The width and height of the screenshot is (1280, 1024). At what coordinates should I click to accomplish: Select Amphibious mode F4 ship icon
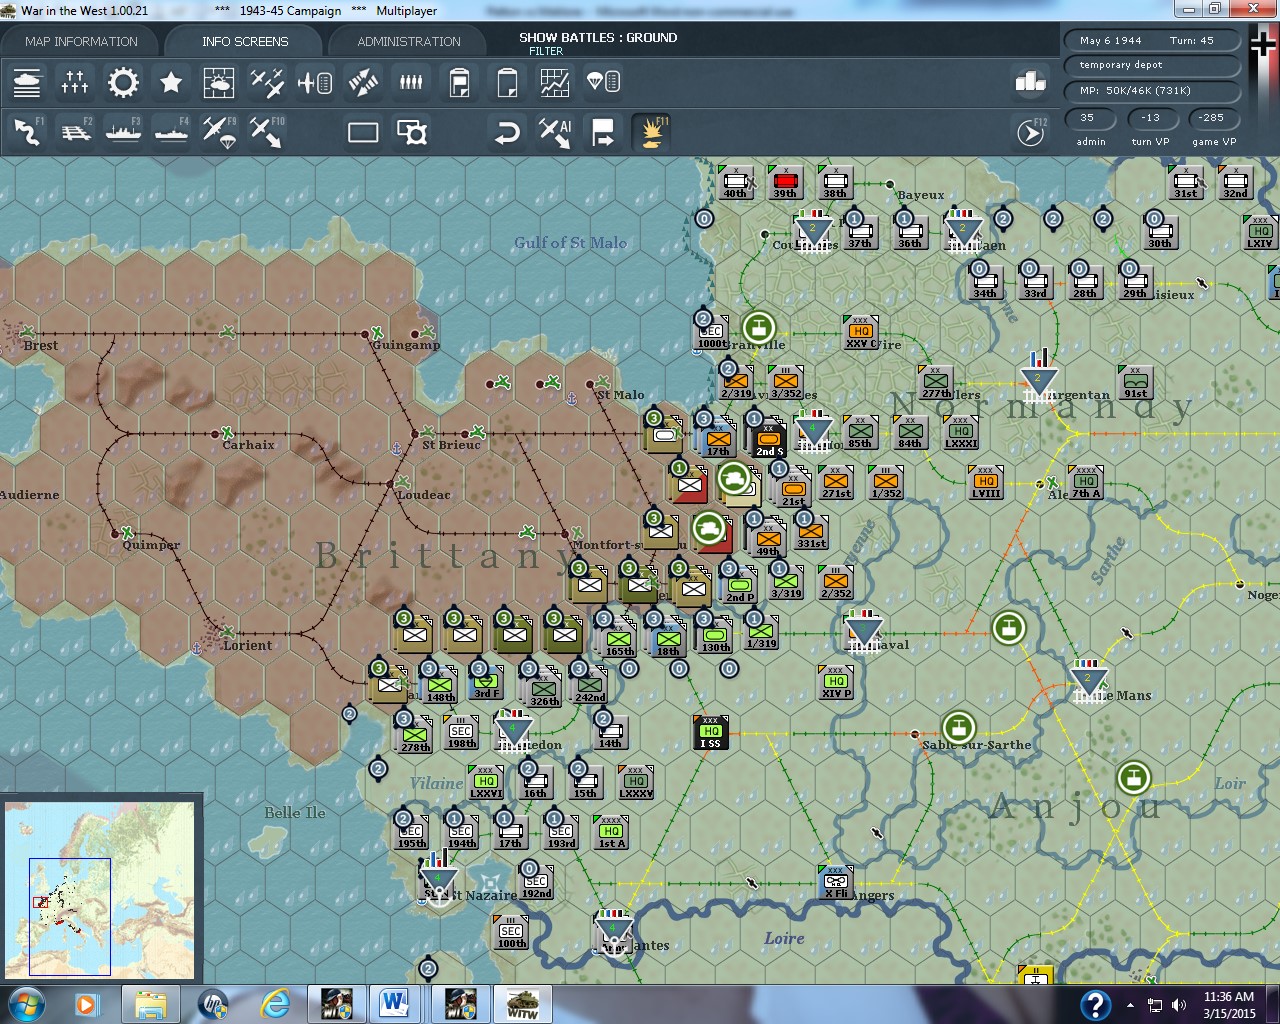pos(171,132)
